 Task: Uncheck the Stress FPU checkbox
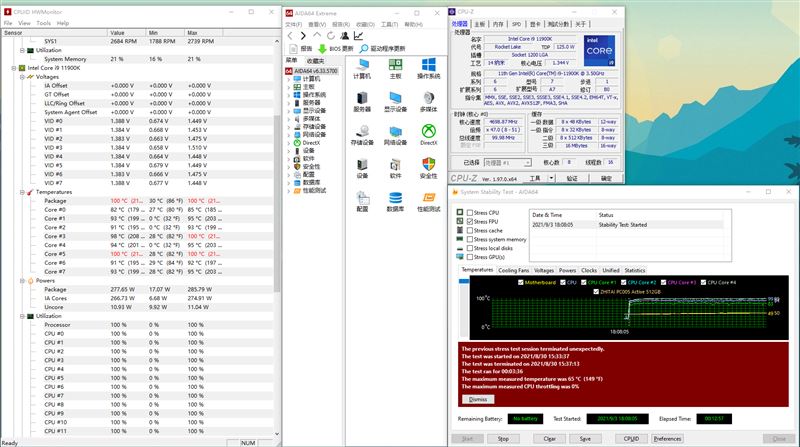[x=470, y=221]
